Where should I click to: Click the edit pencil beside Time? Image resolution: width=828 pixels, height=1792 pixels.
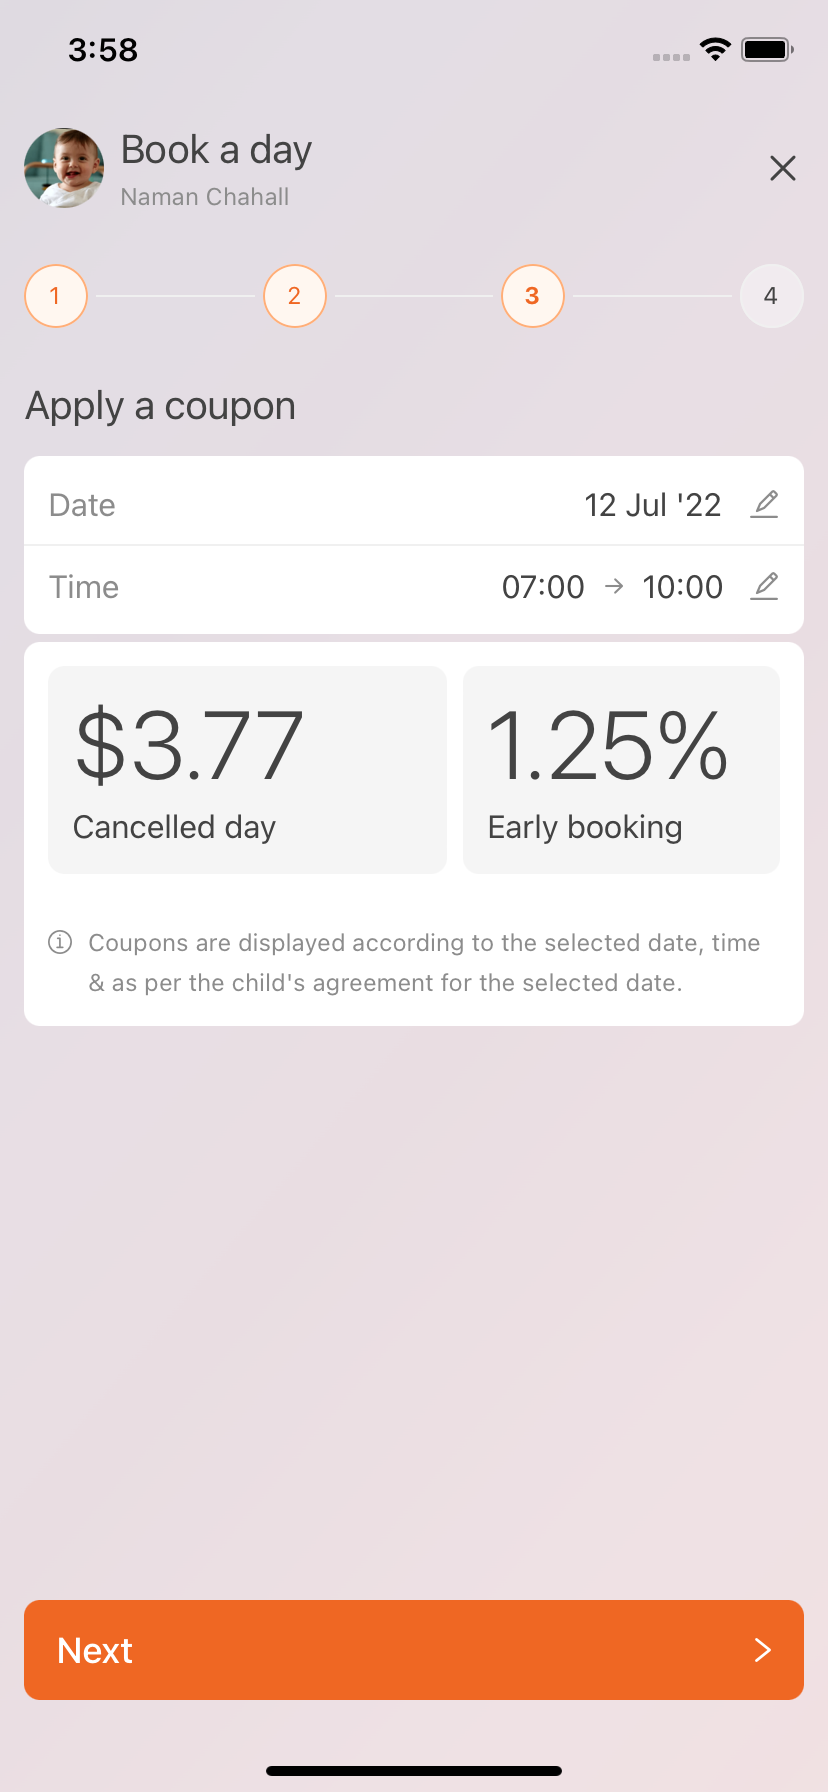click(764, 586)
